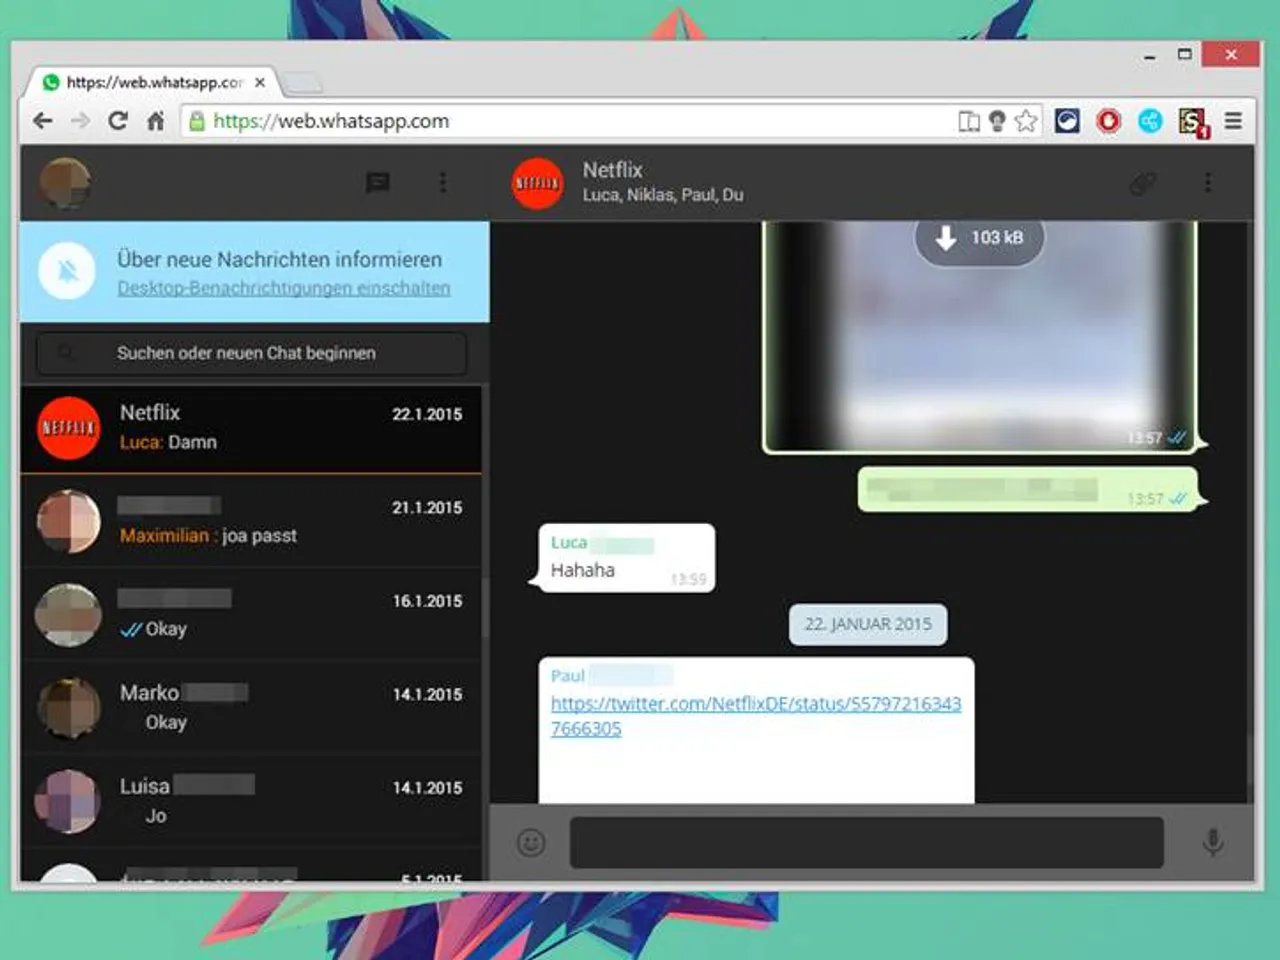
Task: Bookmark this page with the star icon
Action: [x=1026, y=121]
